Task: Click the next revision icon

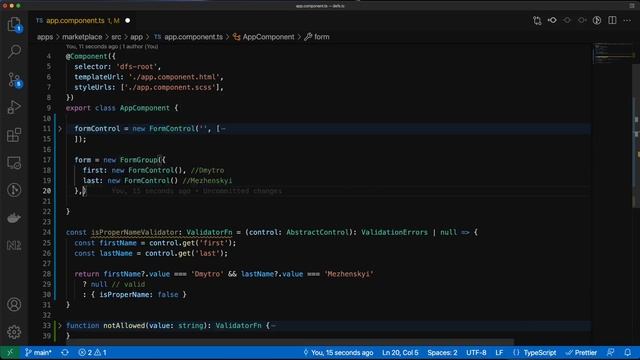Action: [582, 20]
